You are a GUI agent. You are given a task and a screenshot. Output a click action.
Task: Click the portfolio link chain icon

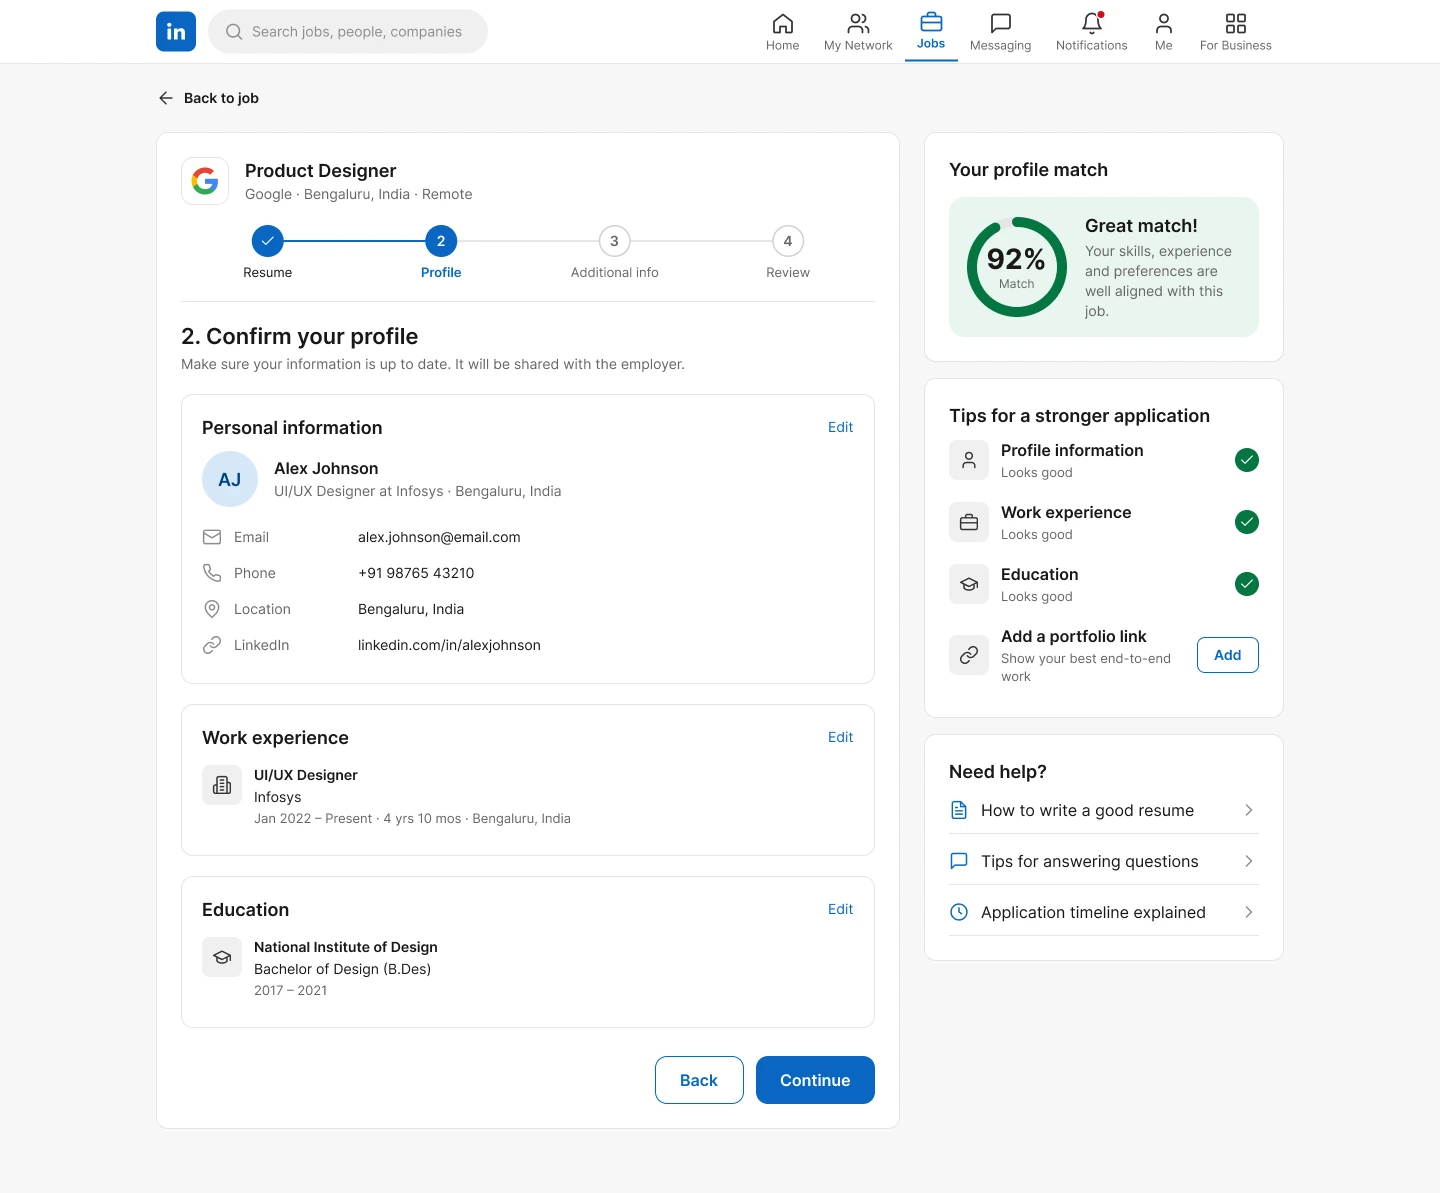pos(969,655)
